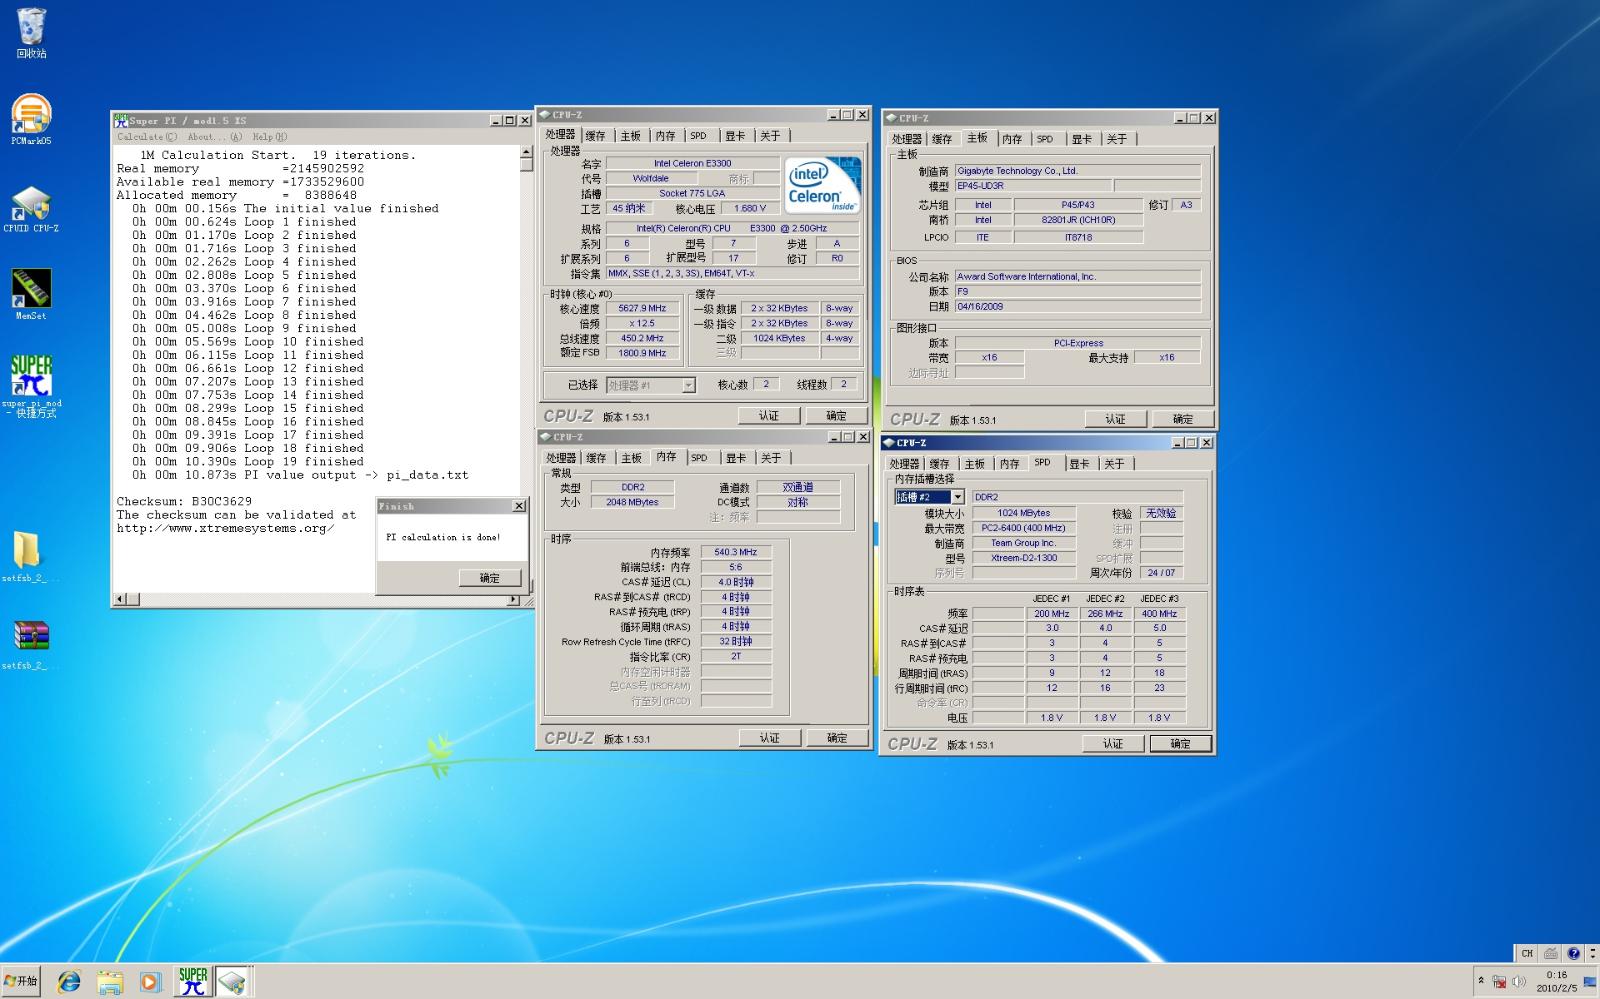Open the processor selection dropdown in CPU-Z
Viewport: 1600px width, 999px height.
pos(688,385)
